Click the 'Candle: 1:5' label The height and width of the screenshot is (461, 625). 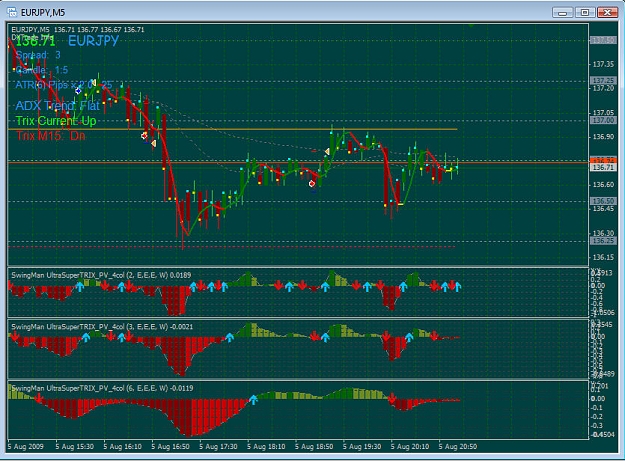tap(42, 70)
